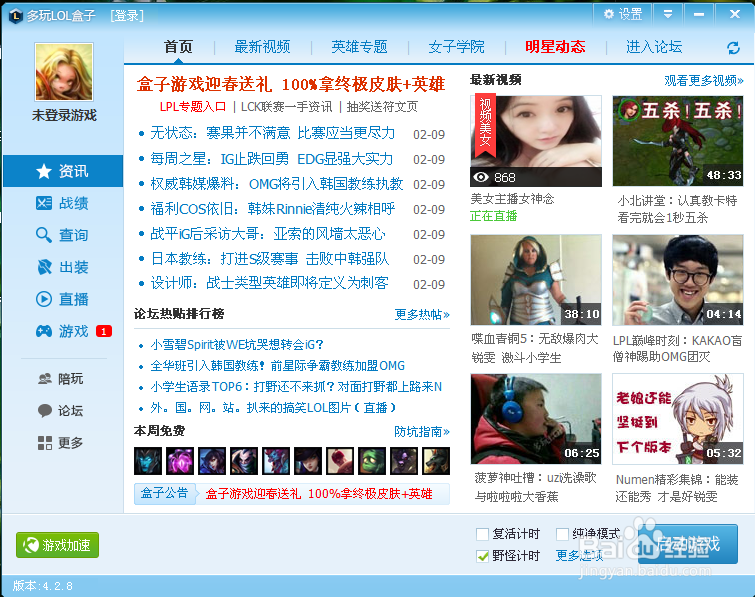Image resolution: width=755 pixels, height=597 pixels.
Task: Select the first free champion icon
Action: (x=148, y=461)
